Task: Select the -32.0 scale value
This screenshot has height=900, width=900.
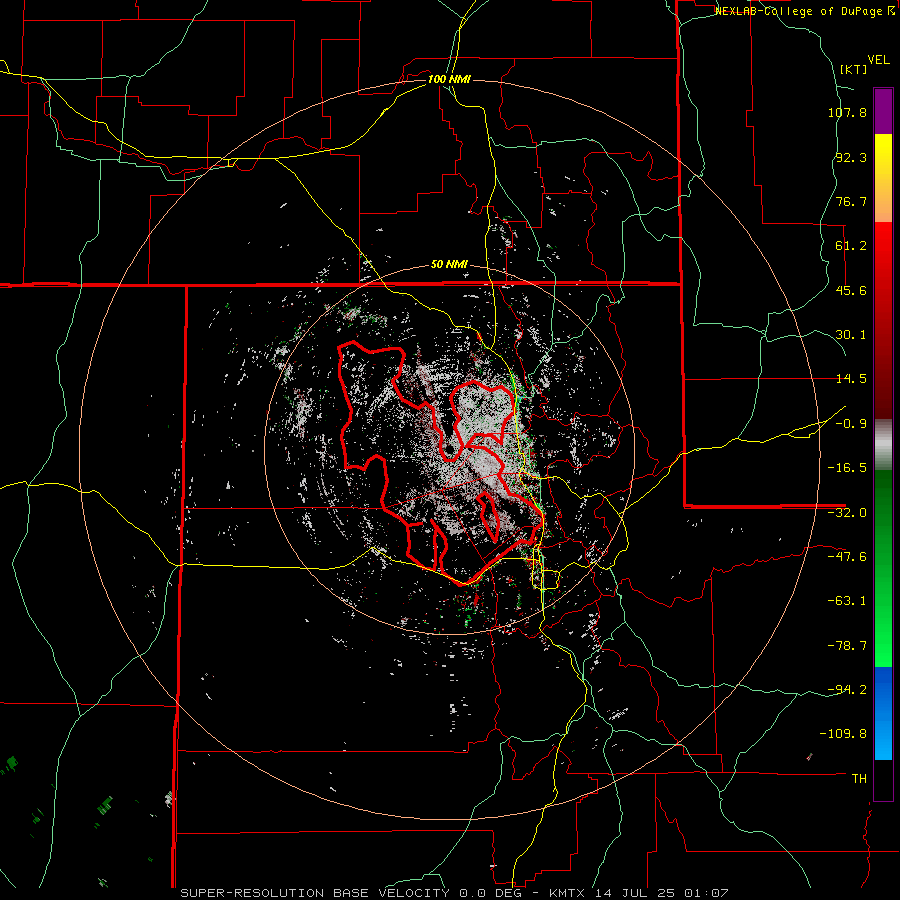Action: point(847,513)
